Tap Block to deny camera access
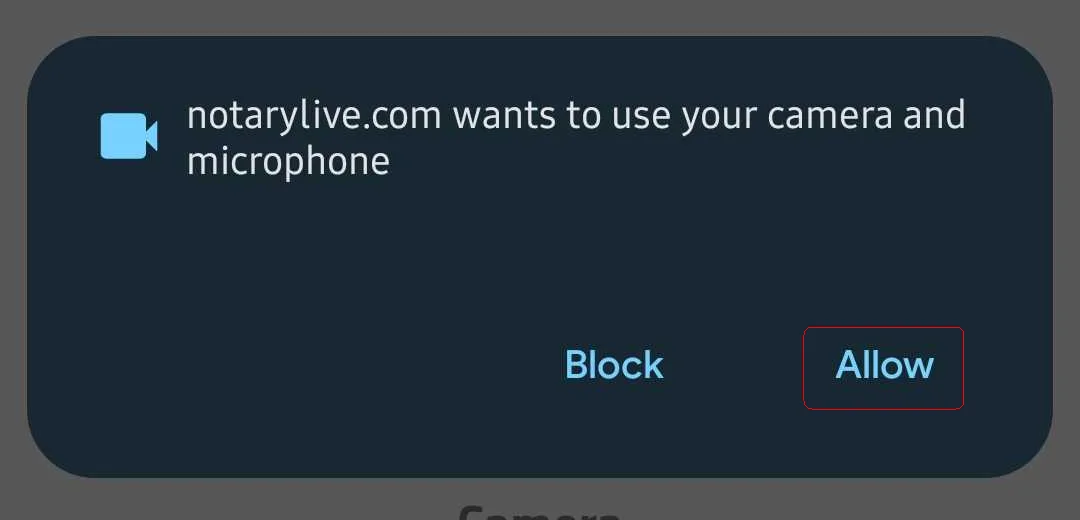The width and height of the screenshot is (1080, 520). tap(614, 365)
